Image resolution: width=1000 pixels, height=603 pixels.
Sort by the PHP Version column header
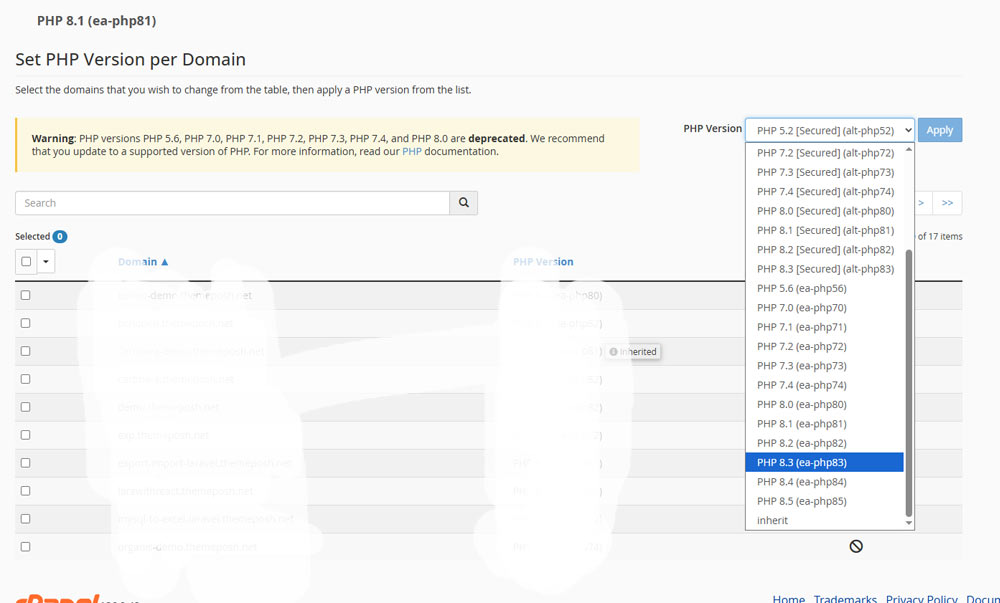[x=543, y=262]
